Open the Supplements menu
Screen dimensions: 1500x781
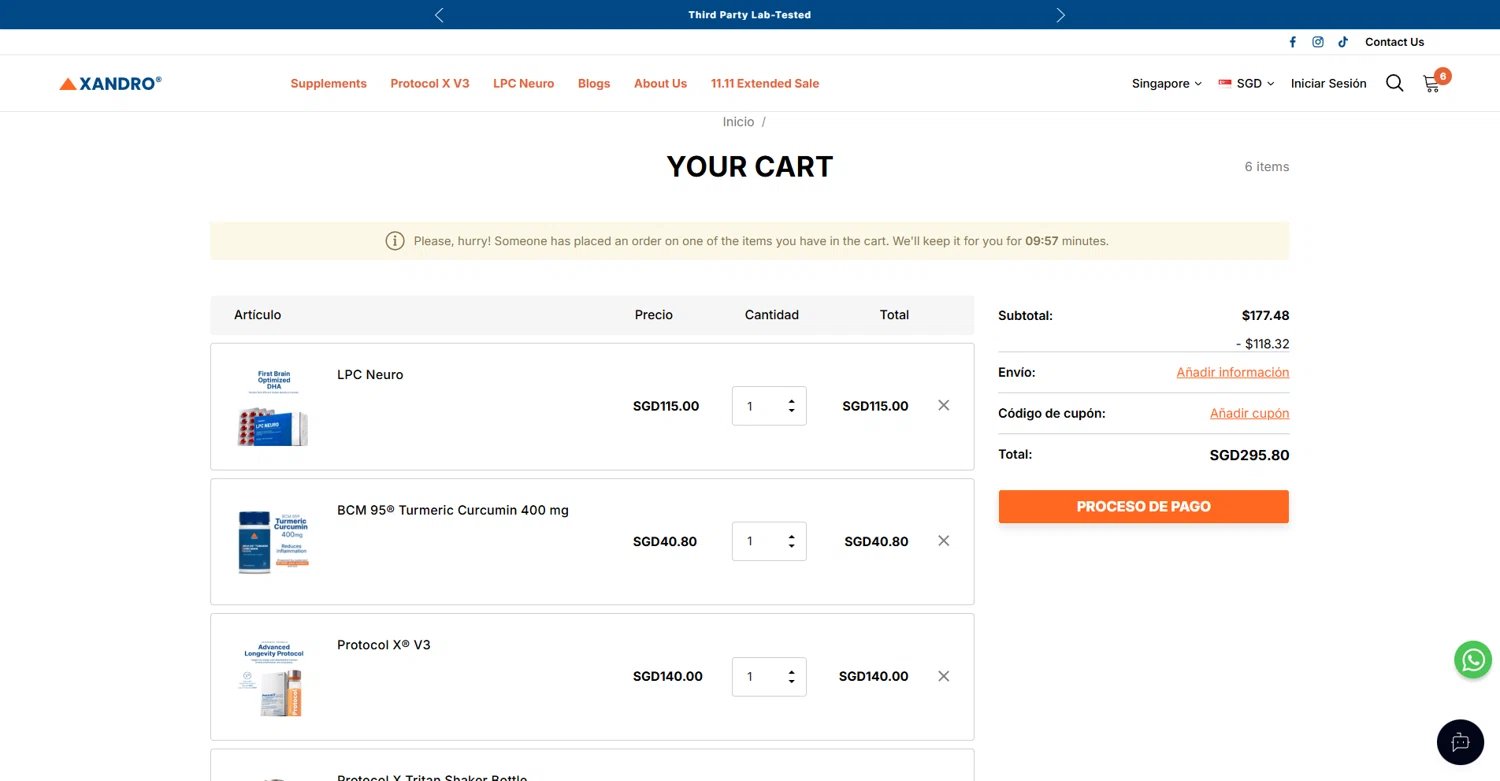328,84
